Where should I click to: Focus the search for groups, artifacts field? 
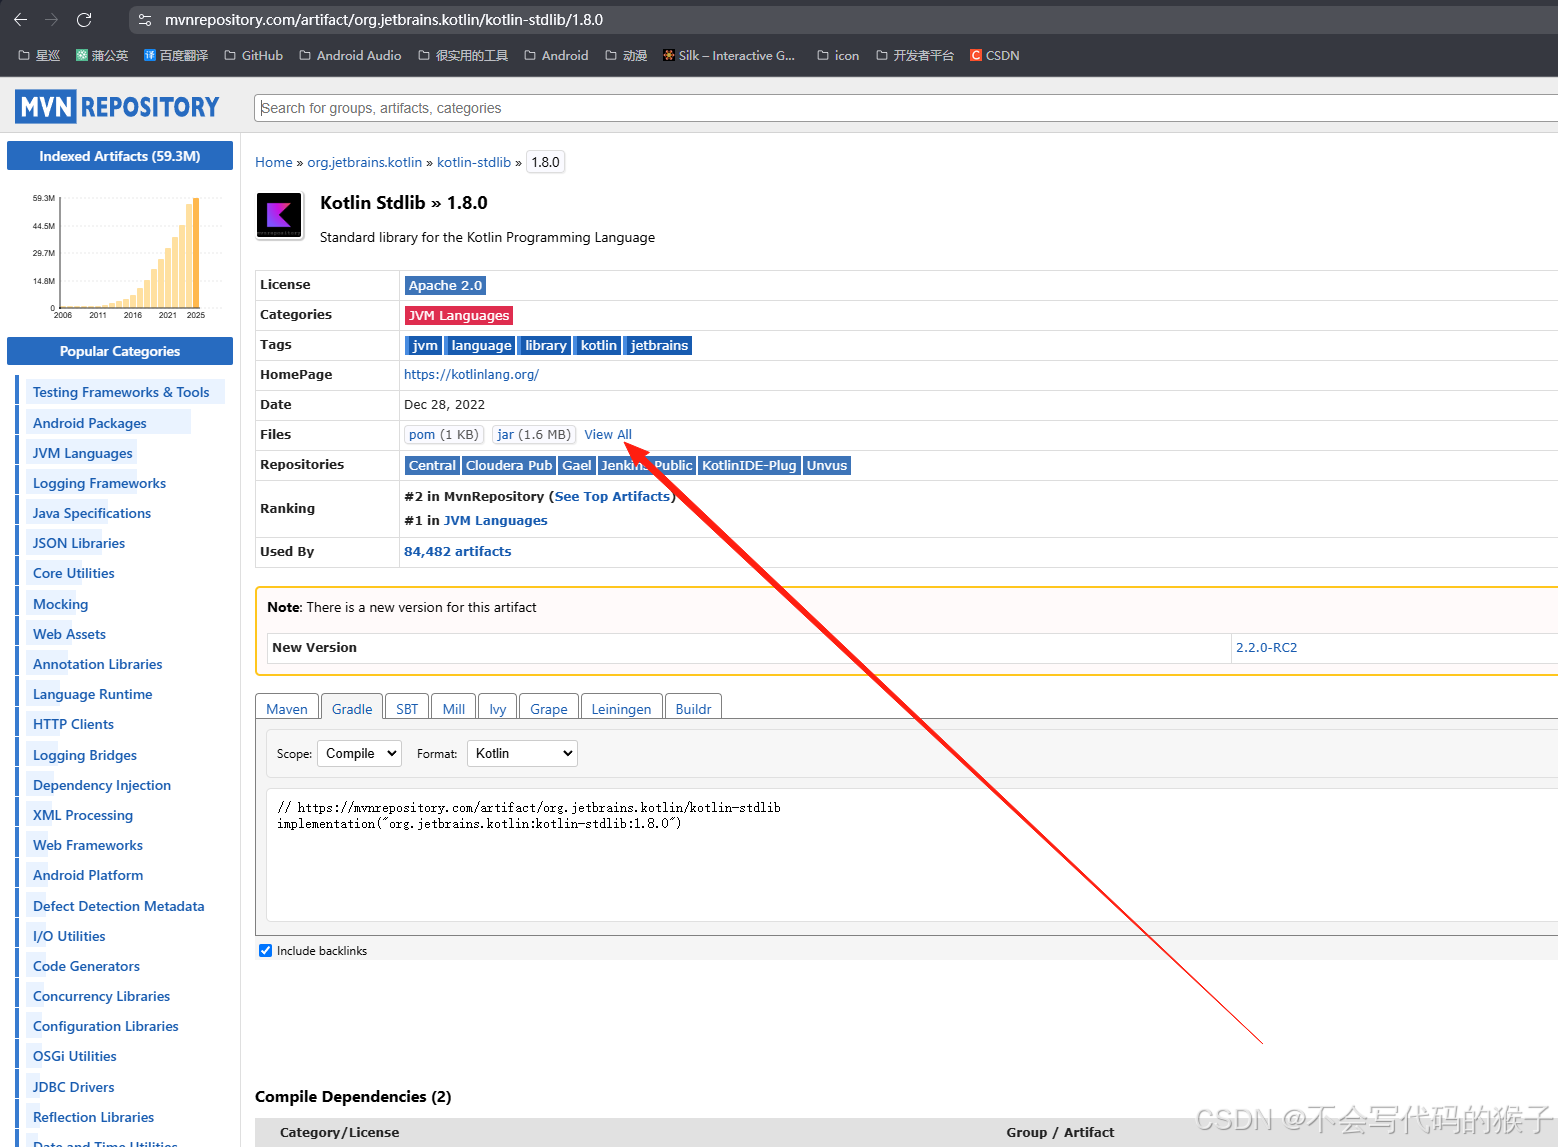(x=906, y=108)
